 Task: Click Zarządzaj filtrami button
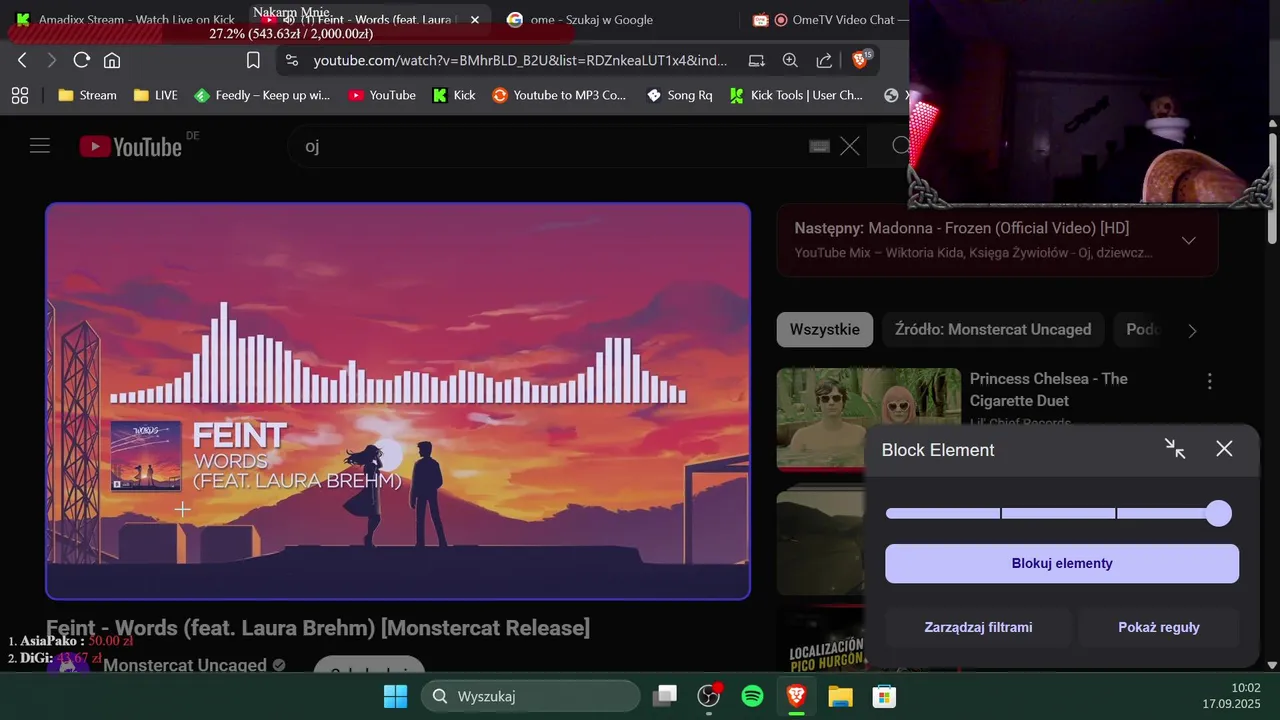(x=978, y=628)
